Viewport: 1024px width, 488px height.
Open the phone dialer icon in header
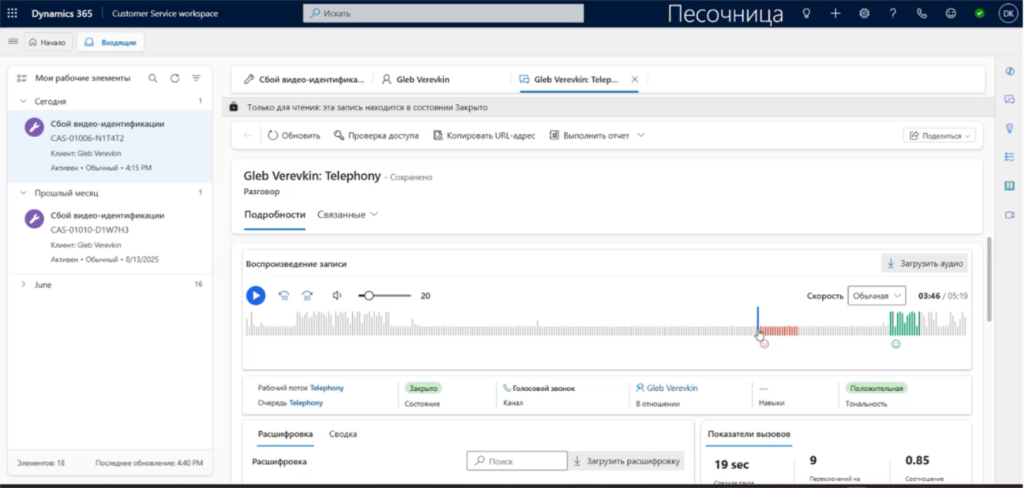click(x=921, y=13)
